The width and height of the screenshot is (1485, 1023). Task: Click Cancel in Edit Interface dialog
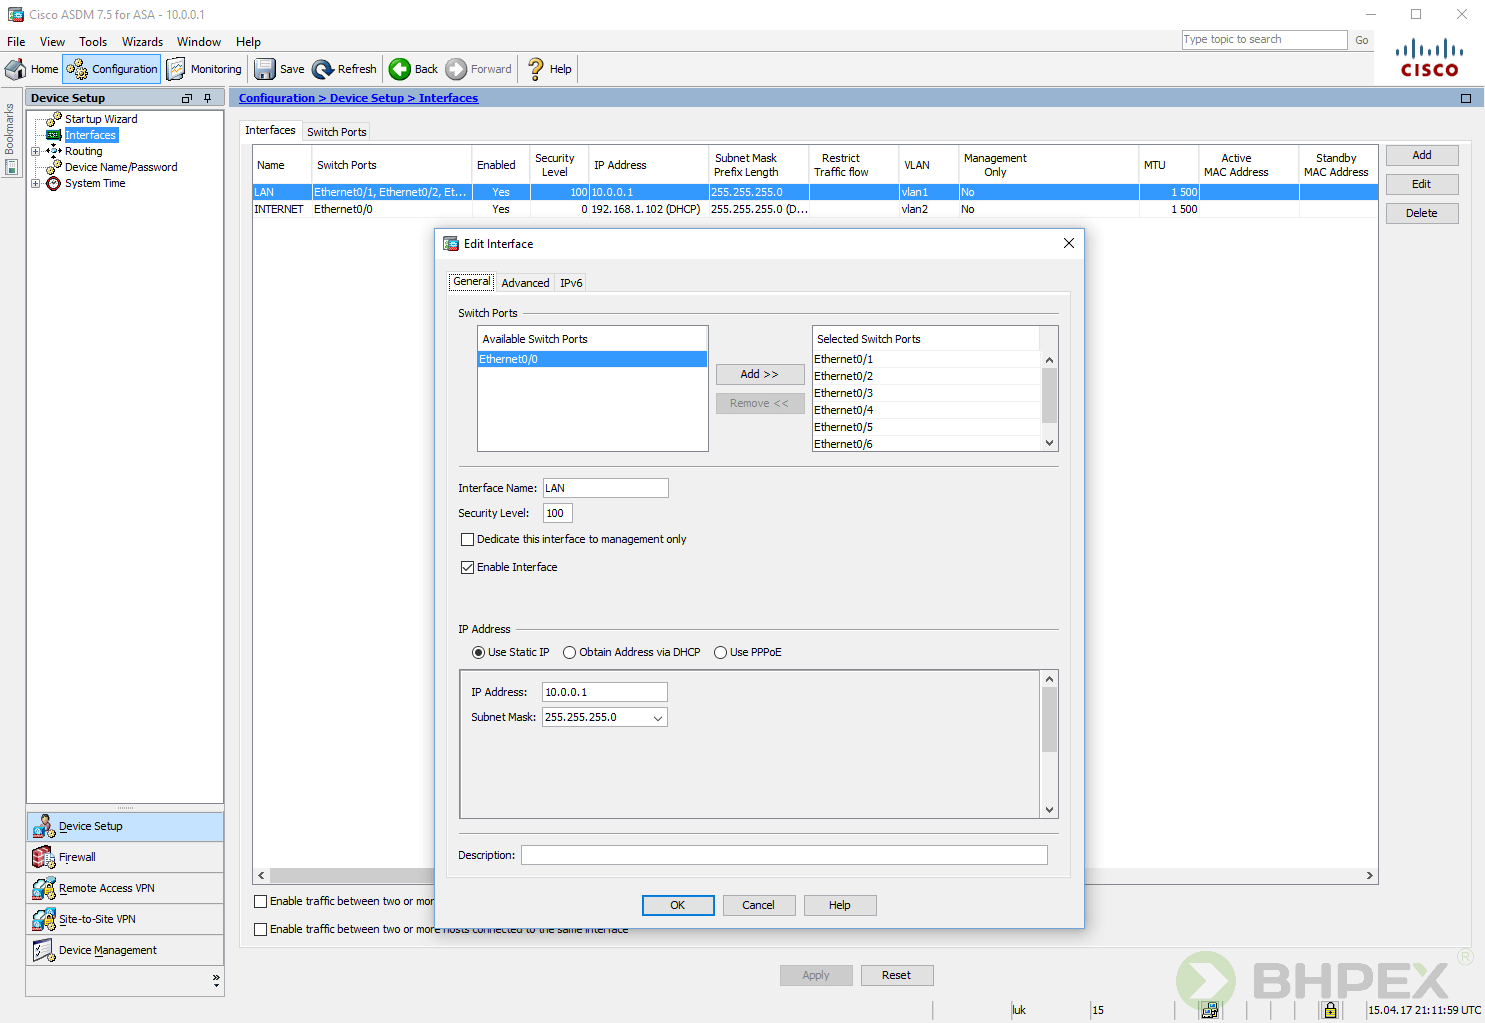(x=758, y=905)
